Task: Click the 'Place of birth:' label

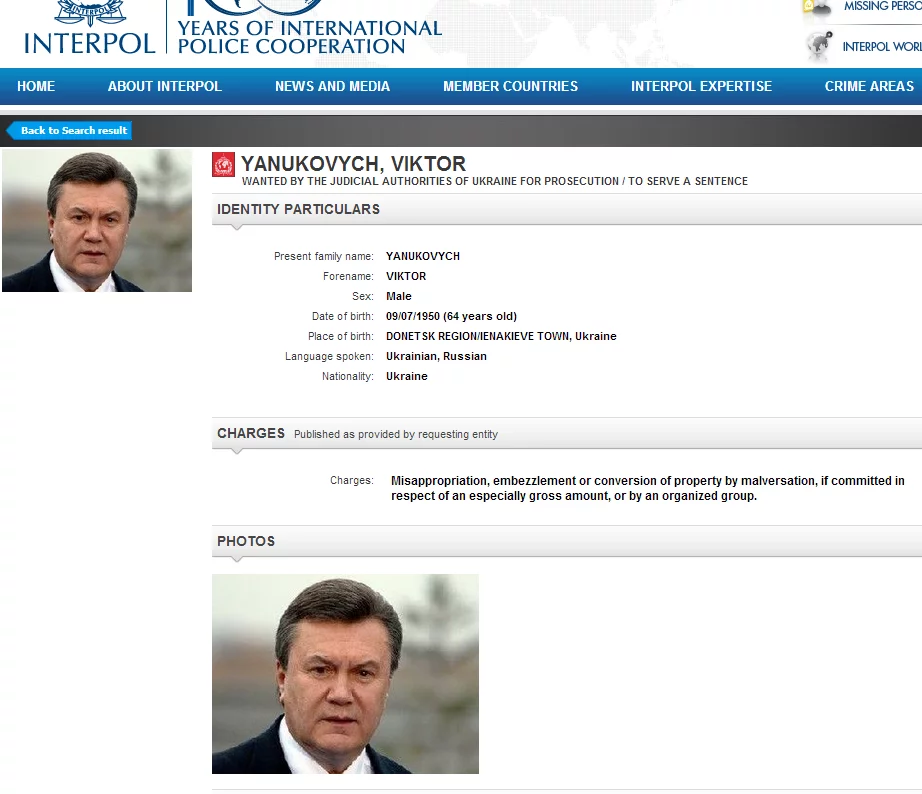Action: click(x=340, y=336)
